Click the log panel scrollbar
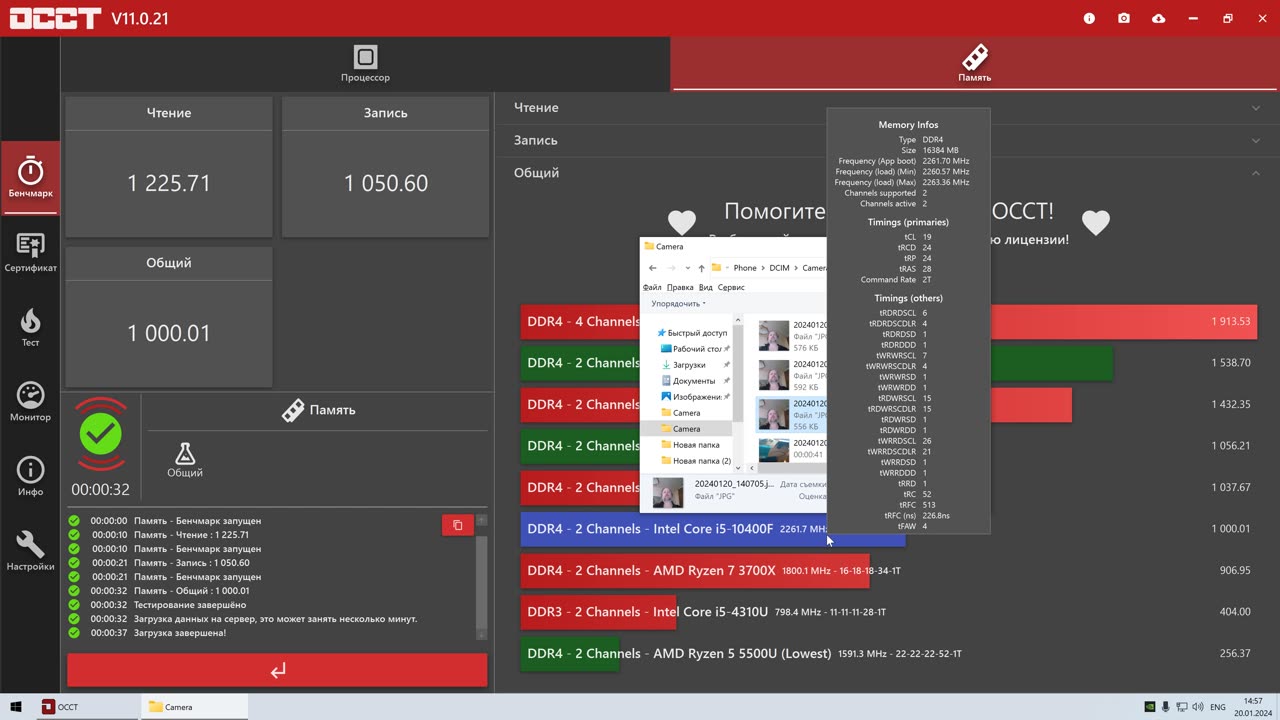The width and height of the screenshot is (1280, 720). pyautogui.click(x=481, y=582)
